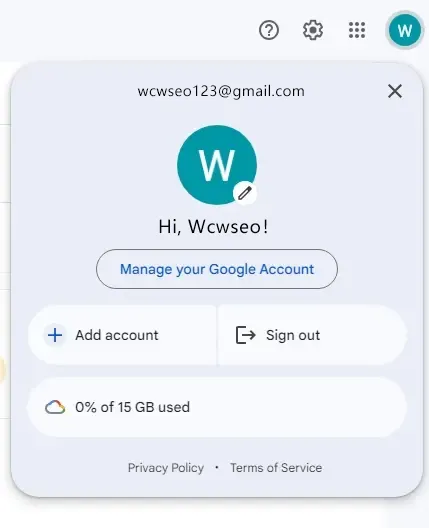The width and height of the screenshot is (429, 528).
Task: Click the Sign out arrow icon
Action: pyautogui.click(x=245, y=335)
